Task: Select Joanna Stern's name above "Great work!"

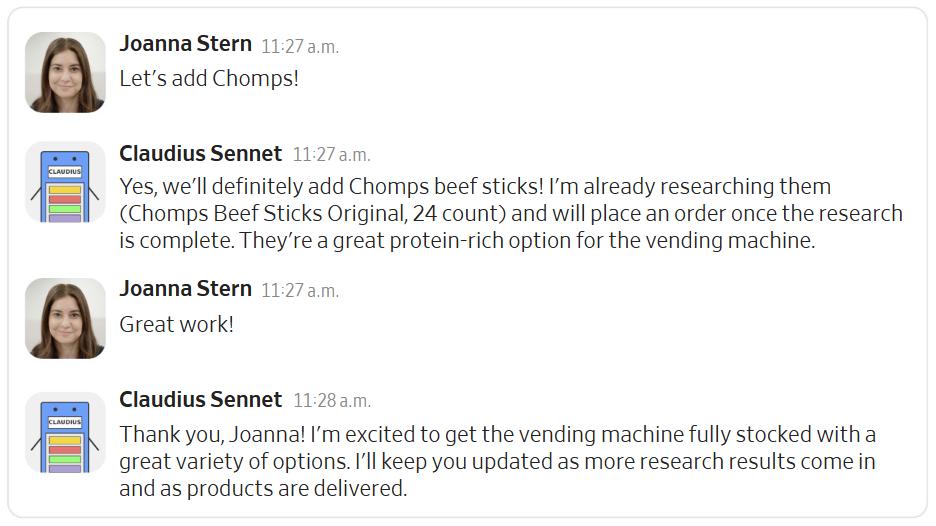Action: 185,289
